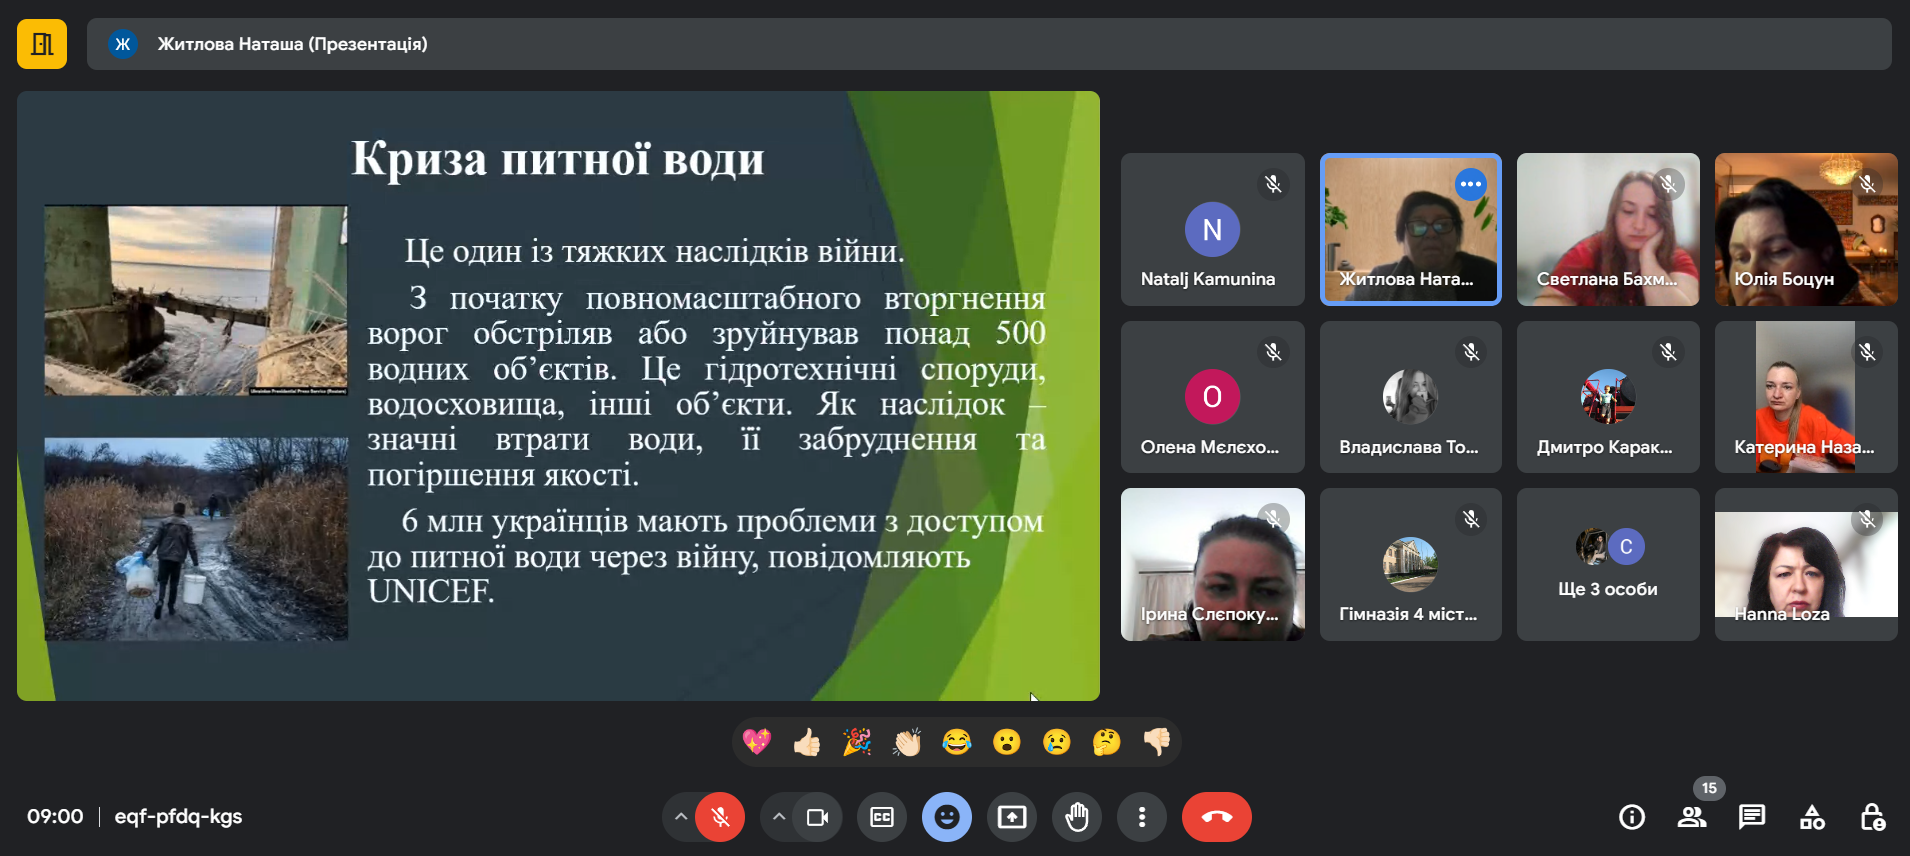Viewport: 1910px width, 856px height.
Task: Click the send reaction smiley button
Action: 946,817
